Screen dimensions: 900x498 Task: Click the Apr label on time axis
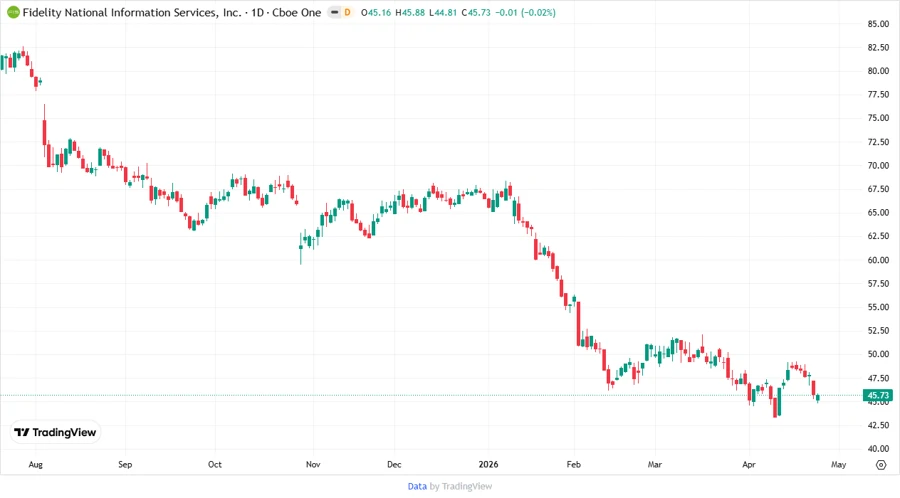pos(749,465)
